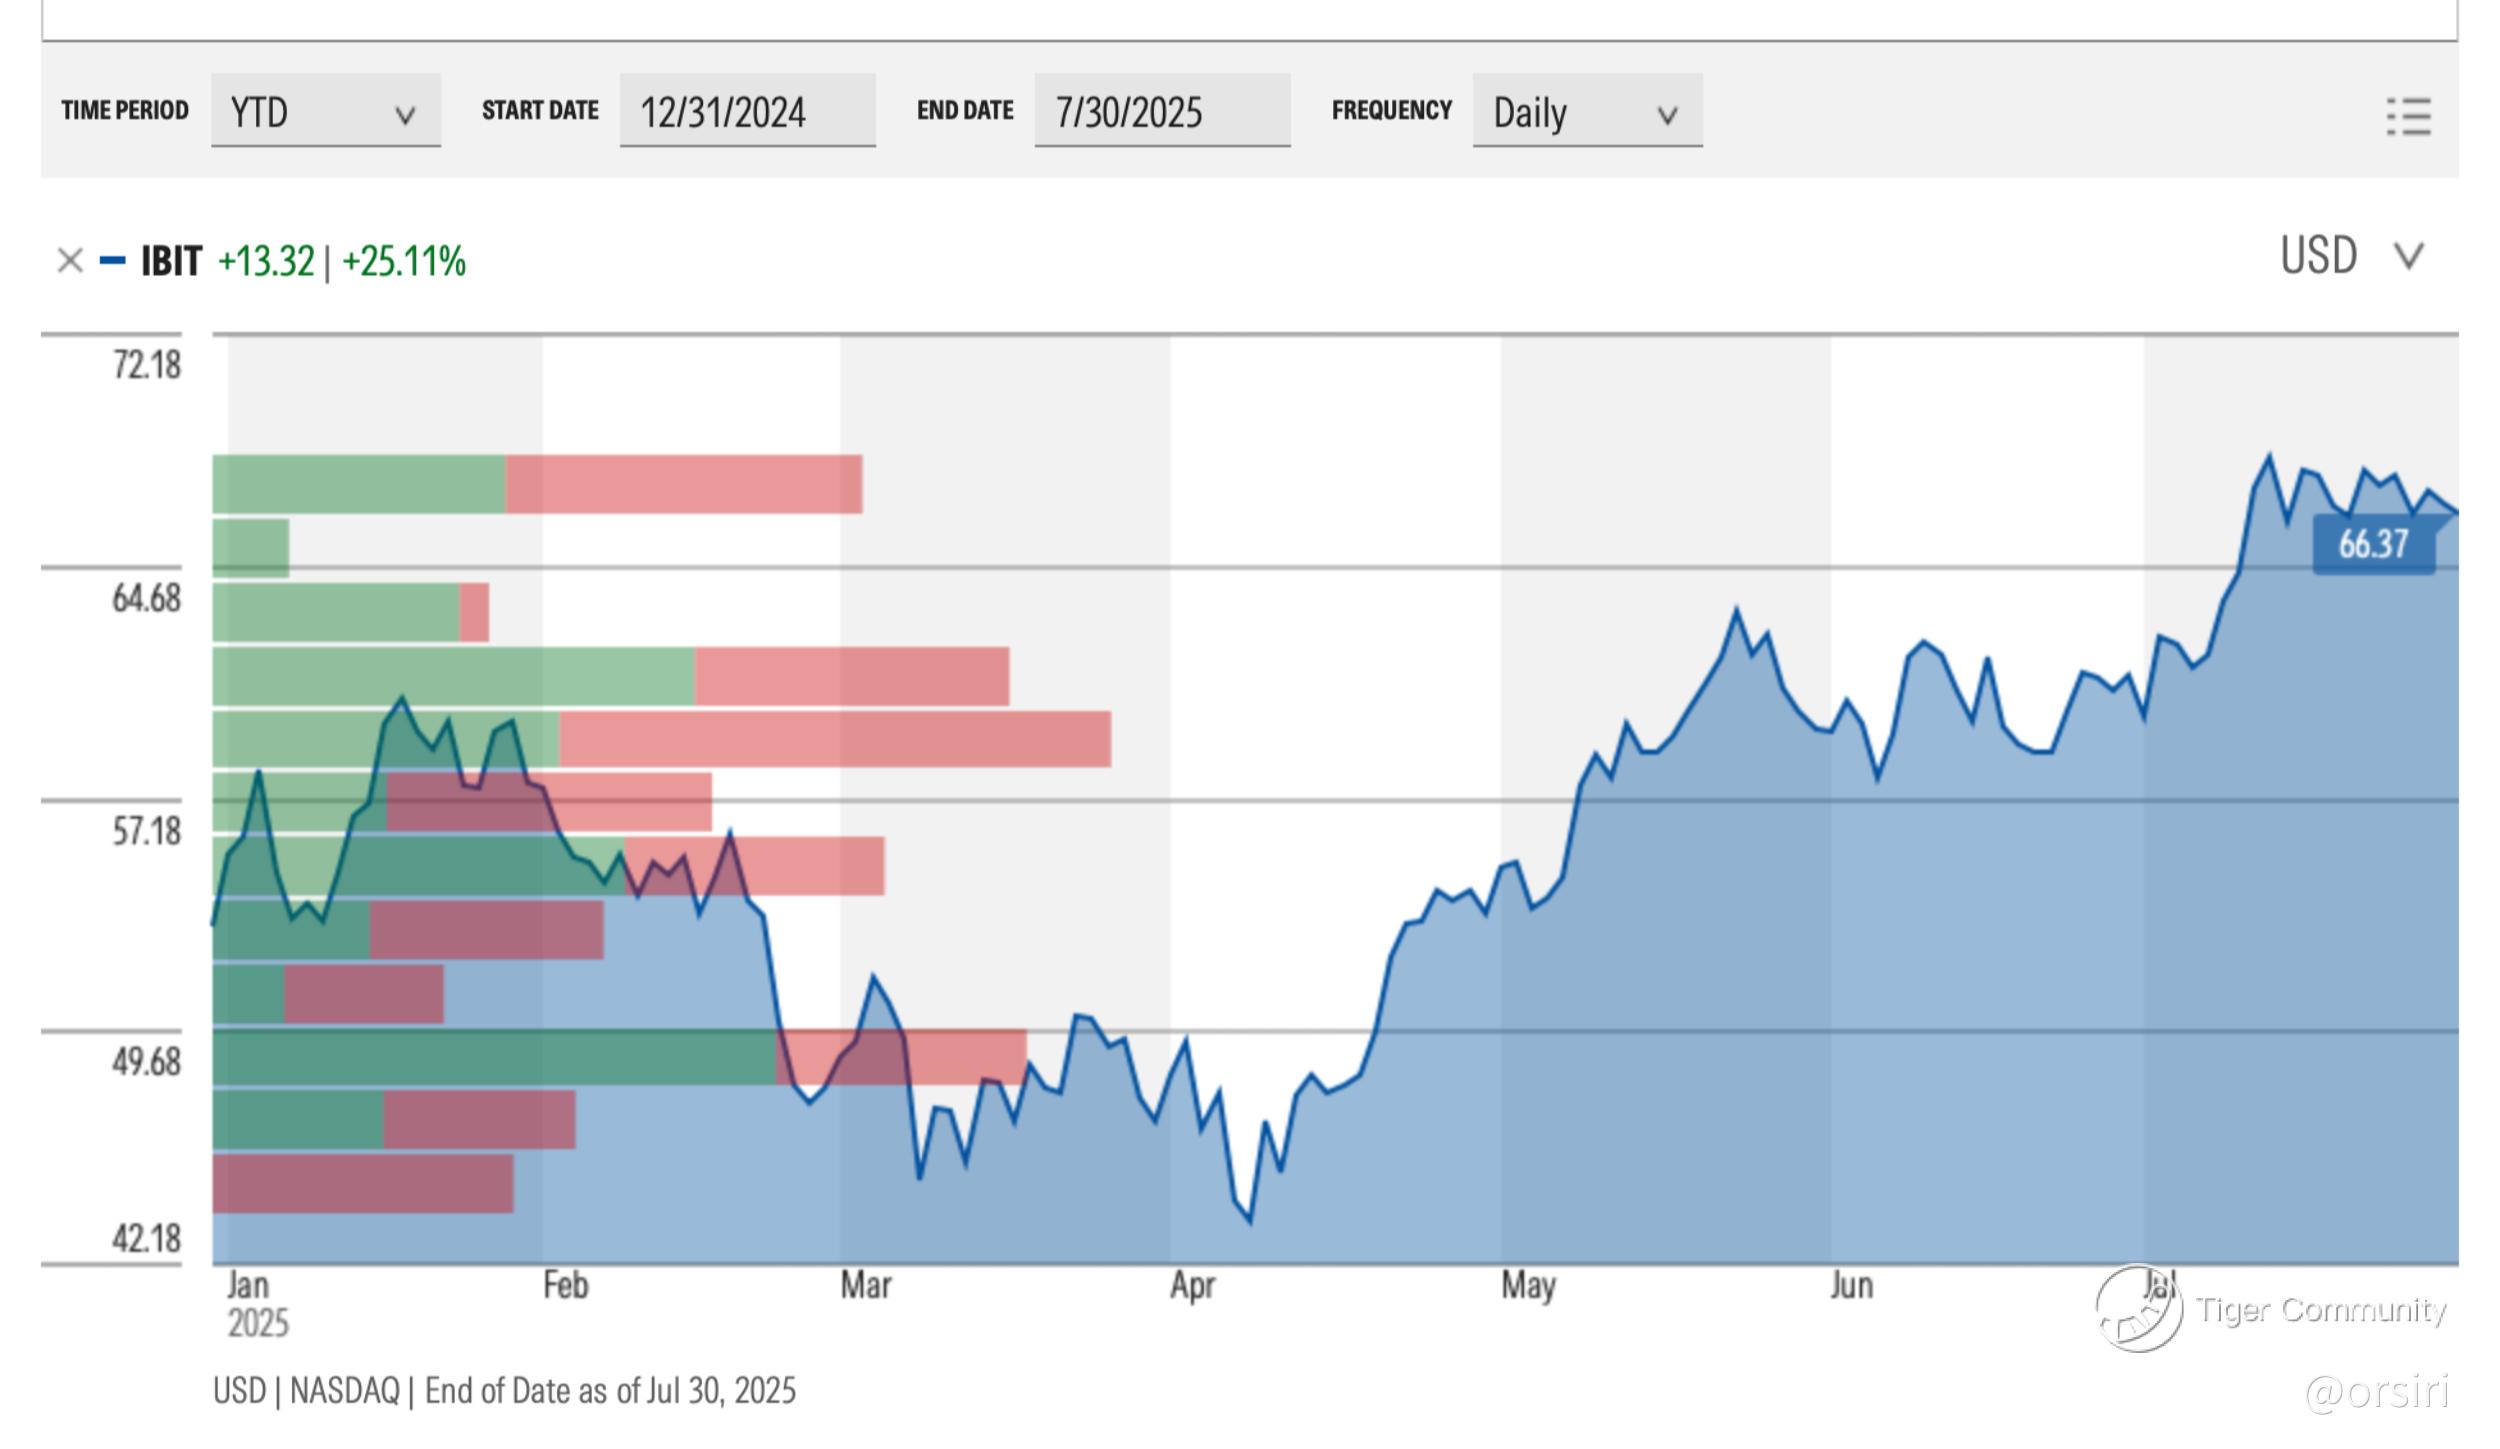Select the bottom red volume bar

[362, 1184]
